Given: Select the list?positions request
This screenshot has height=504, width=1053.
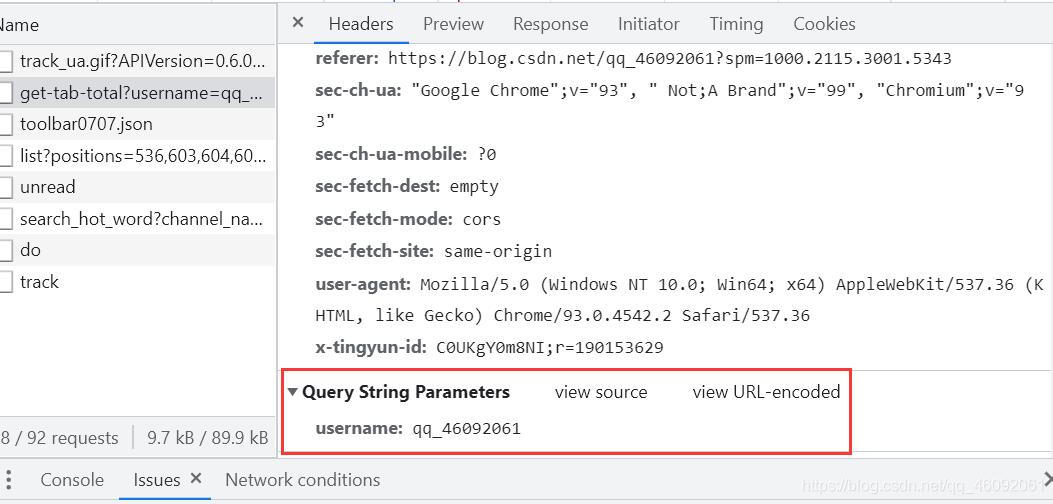Looking at the screenshot, I should (137, 156).
